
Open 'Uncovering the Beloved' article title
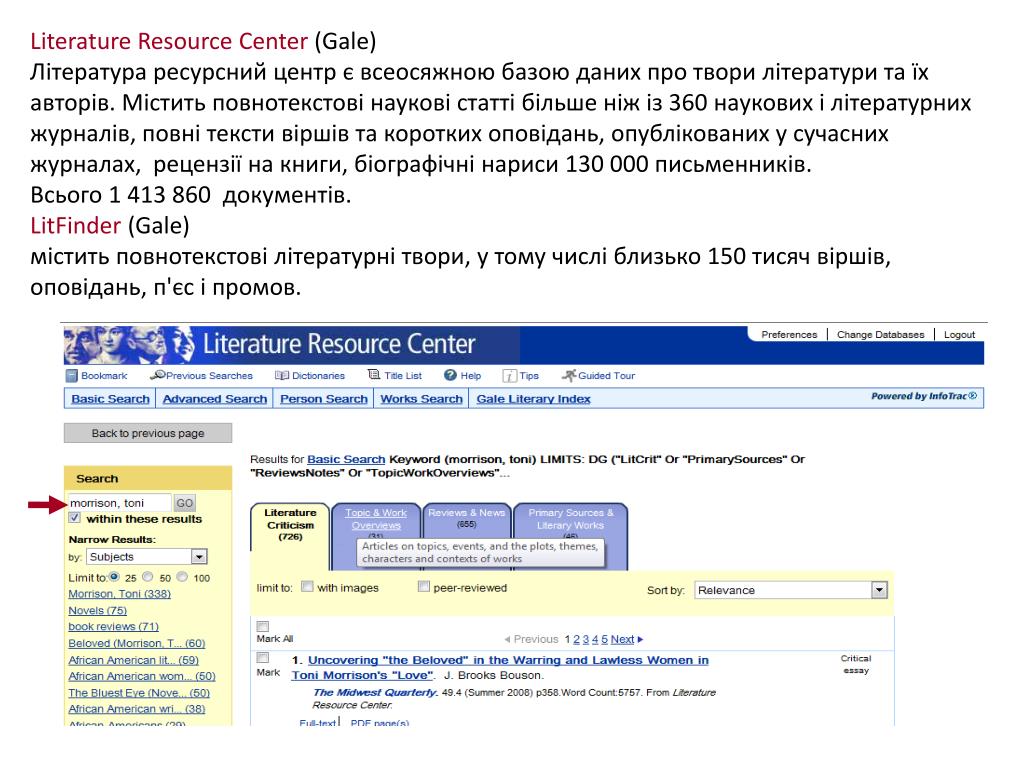point(500,667)
